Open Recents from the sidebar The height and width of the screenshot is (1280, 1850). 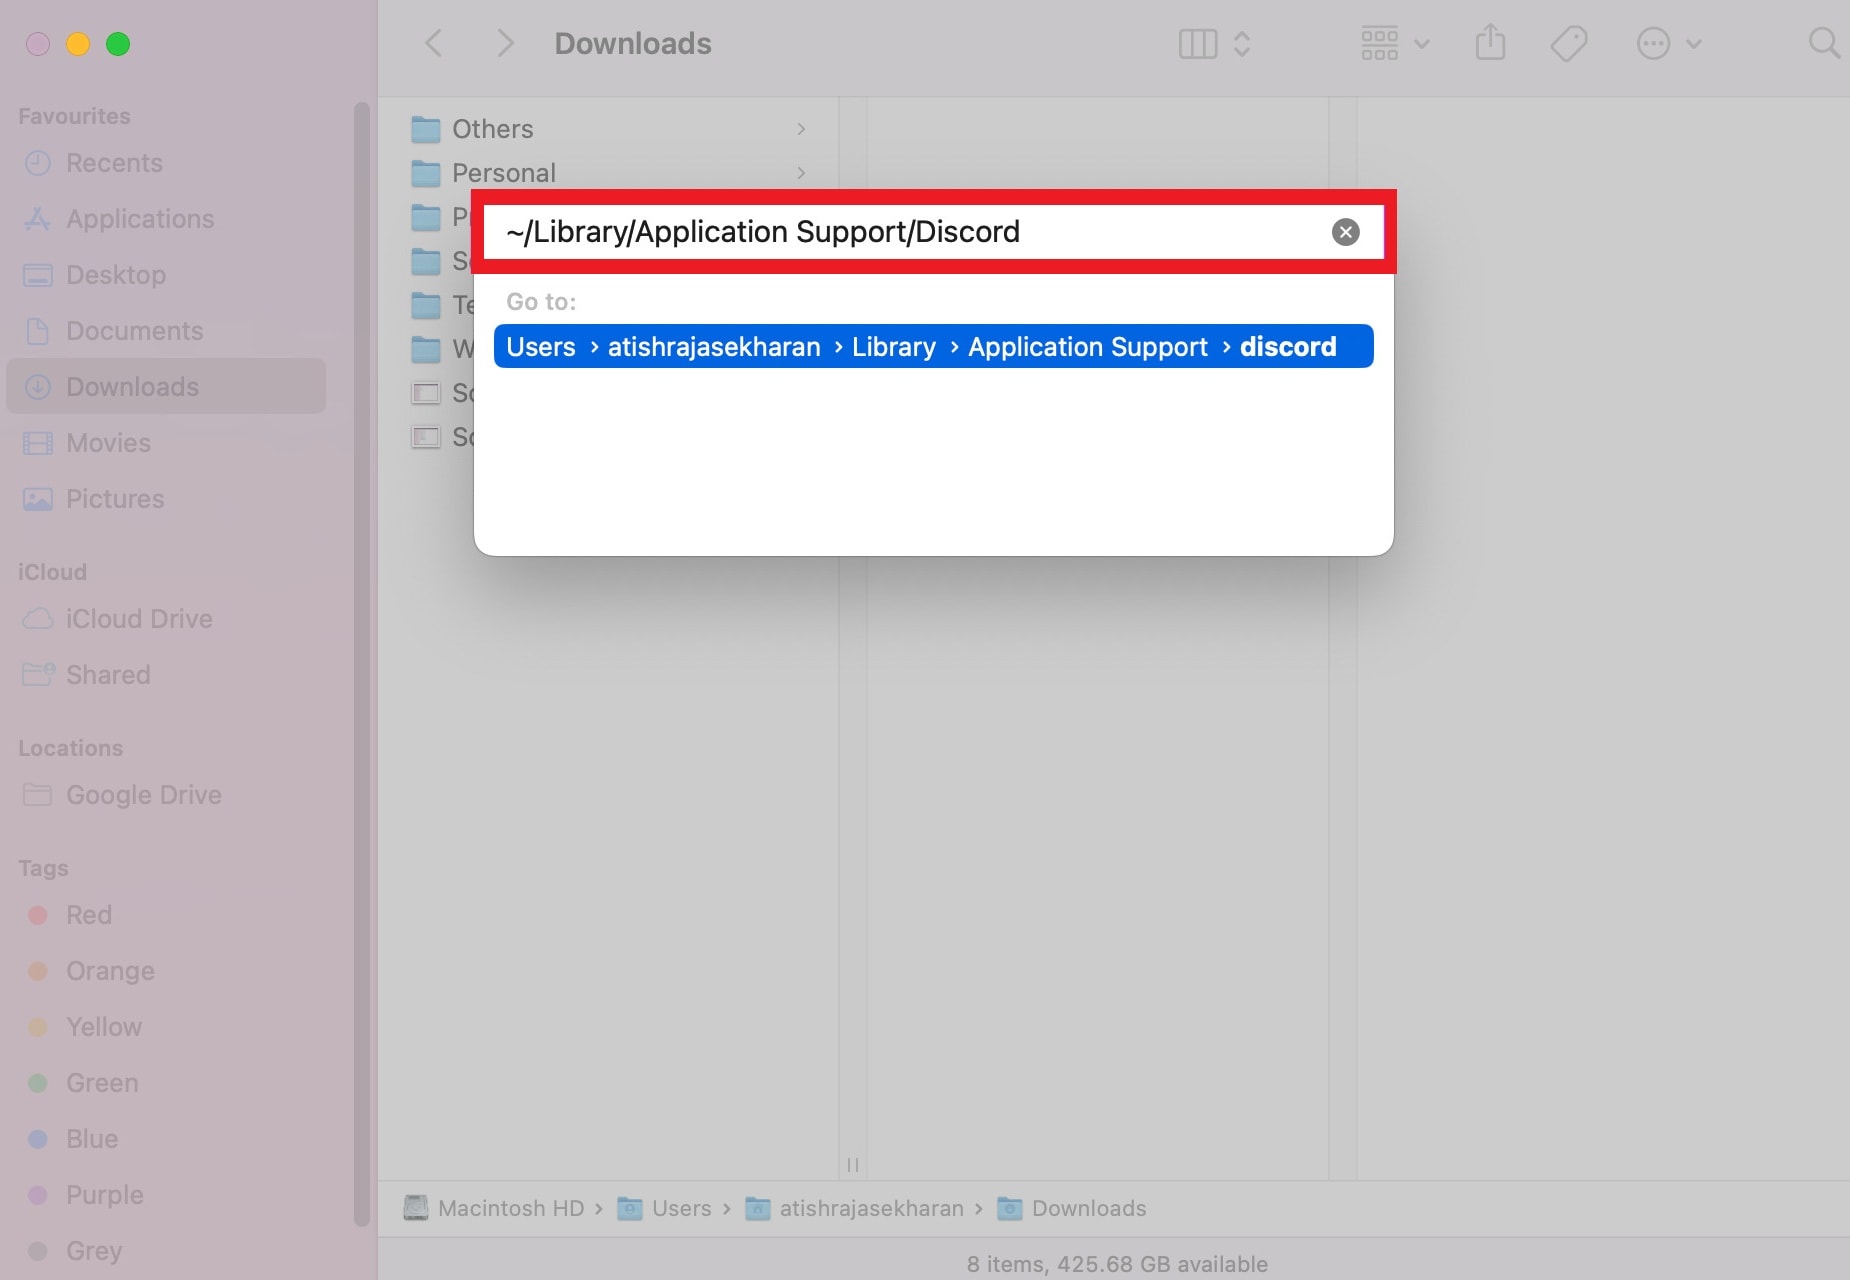(x=113, y=162)
